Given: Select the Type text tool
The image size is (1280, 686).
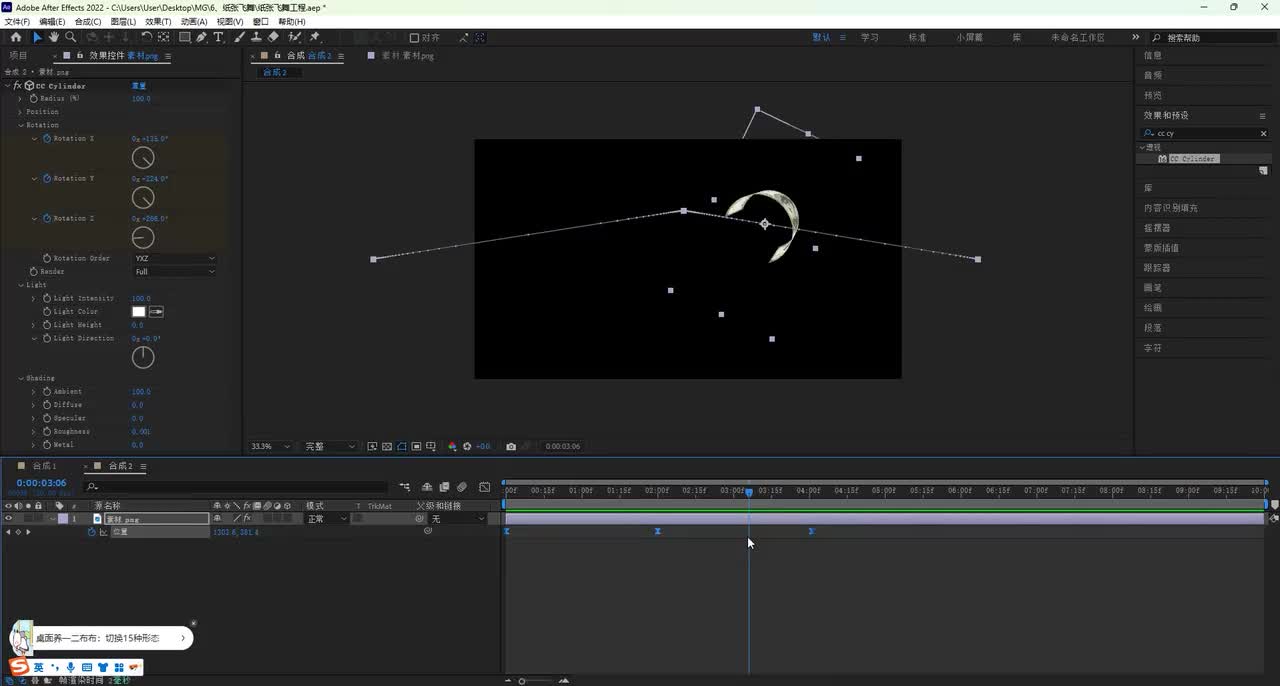Looking at the screenshot, I should click(x=218, y=37).
